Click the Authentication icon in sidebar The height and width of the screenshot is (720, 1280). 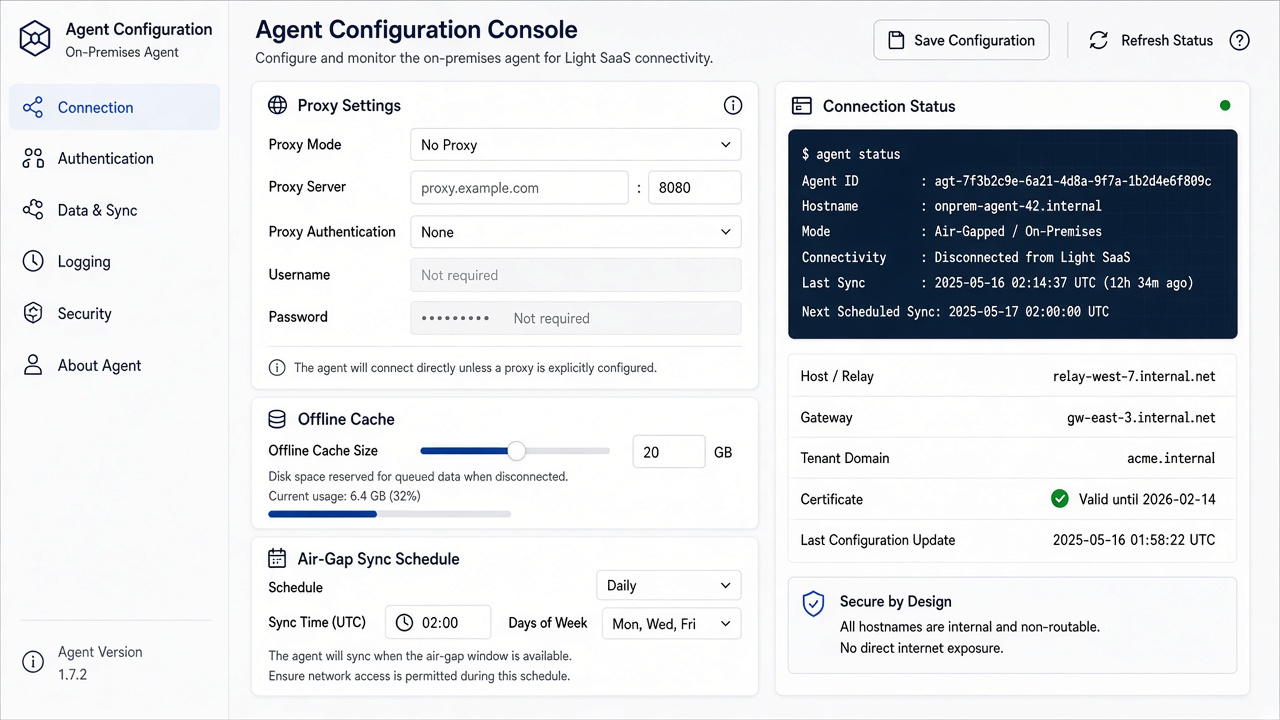pyautogui.click(x=33, y=158)
